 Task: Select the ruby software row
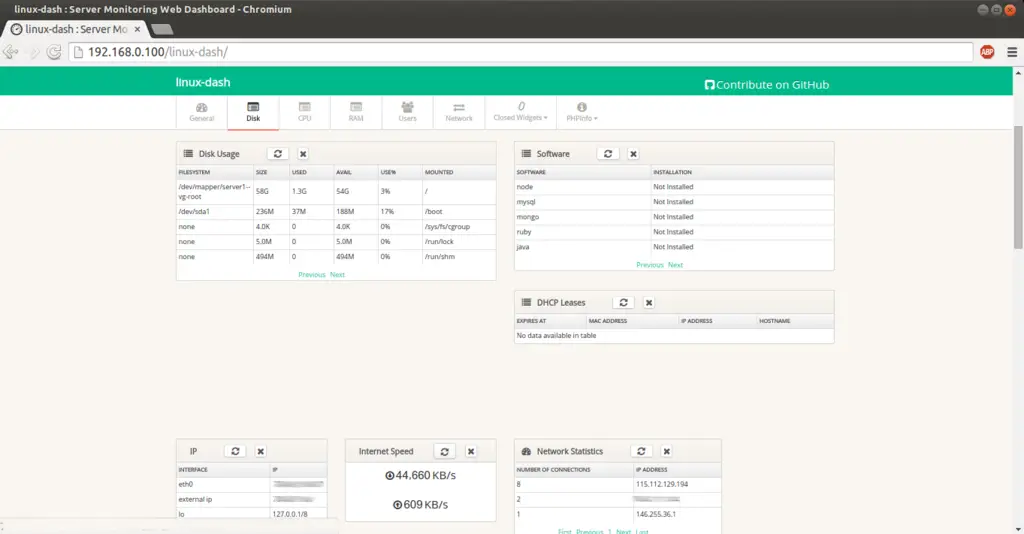[x=674, y=232]
